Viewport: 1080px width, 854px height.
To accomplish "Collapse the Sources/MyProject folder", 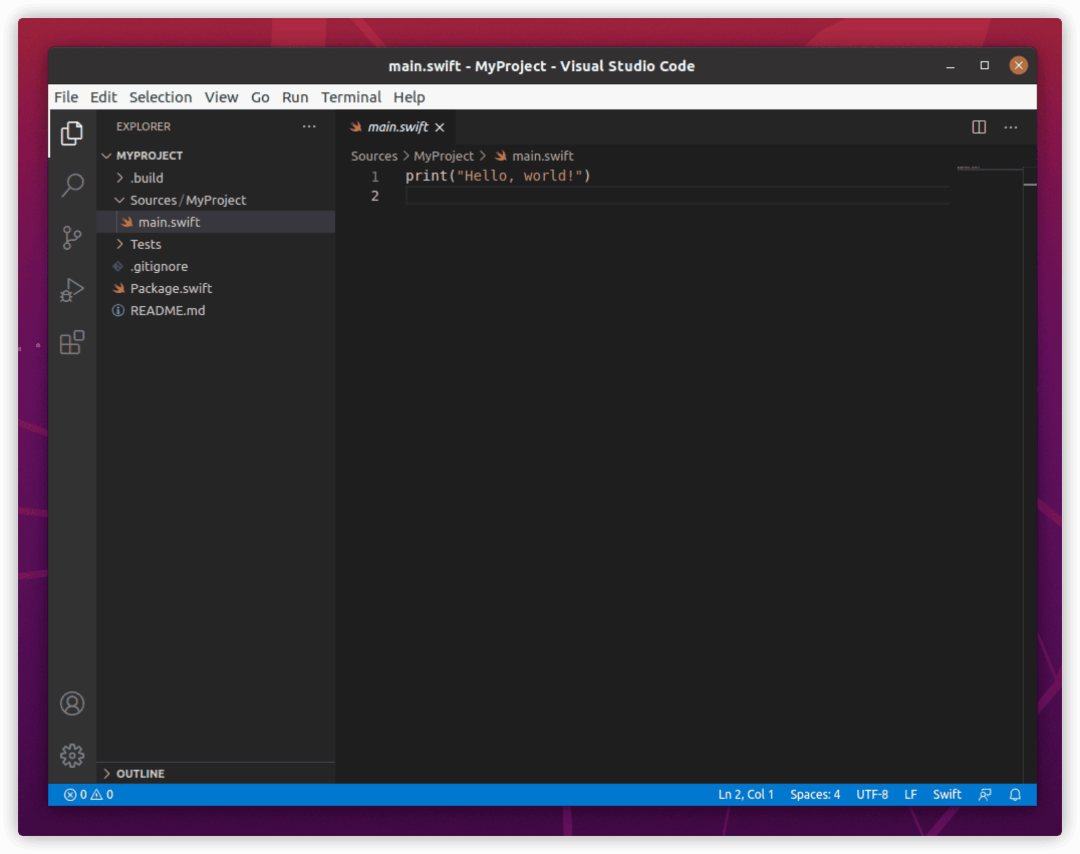I will [187, 200].
